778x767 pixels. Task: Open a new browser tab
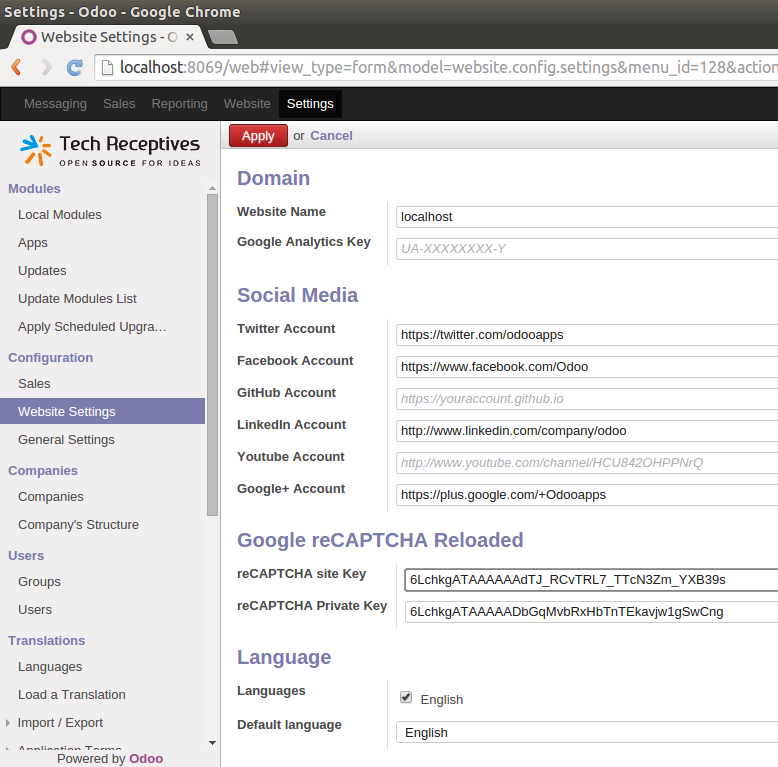[222, 37]
